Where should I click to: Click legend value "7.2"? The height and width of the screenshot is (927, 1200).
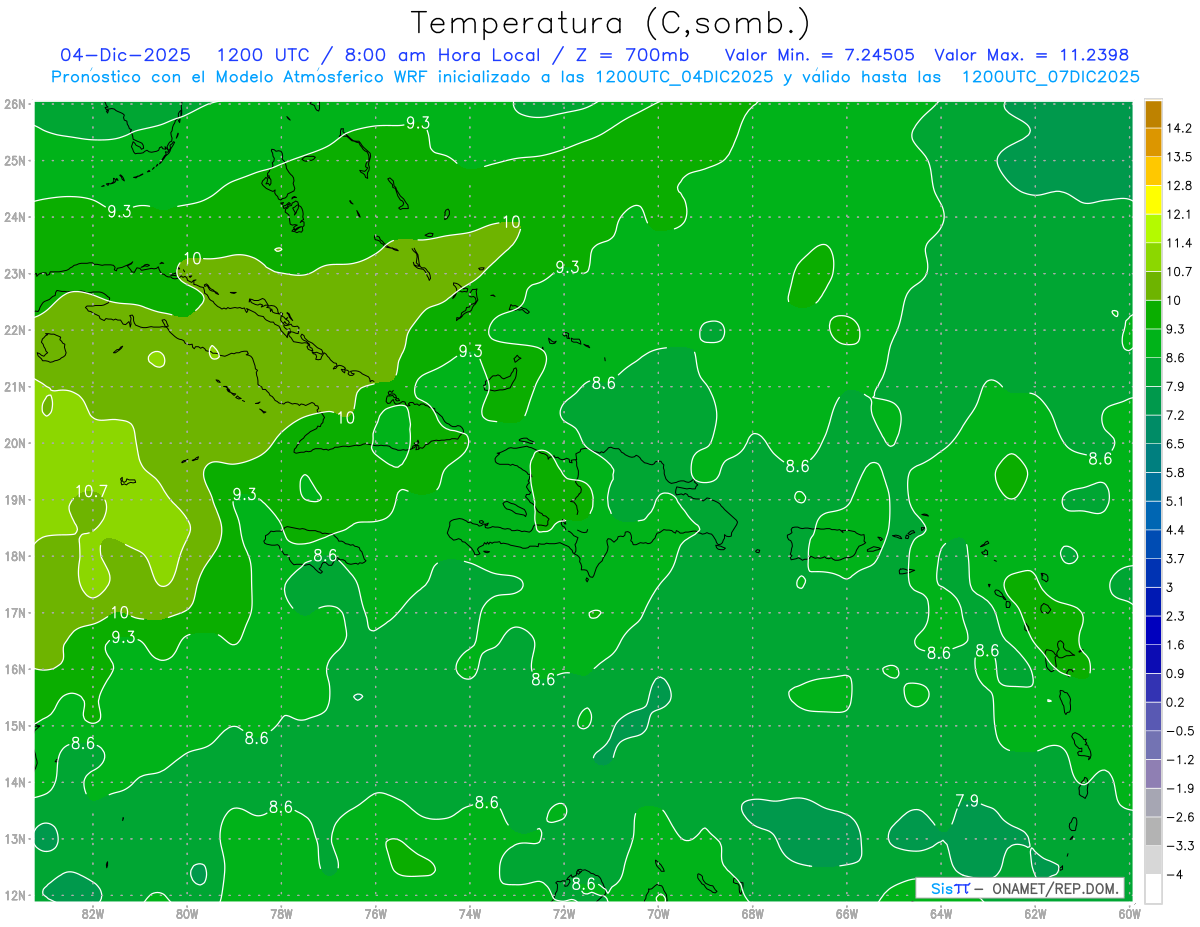point(1176,415)
